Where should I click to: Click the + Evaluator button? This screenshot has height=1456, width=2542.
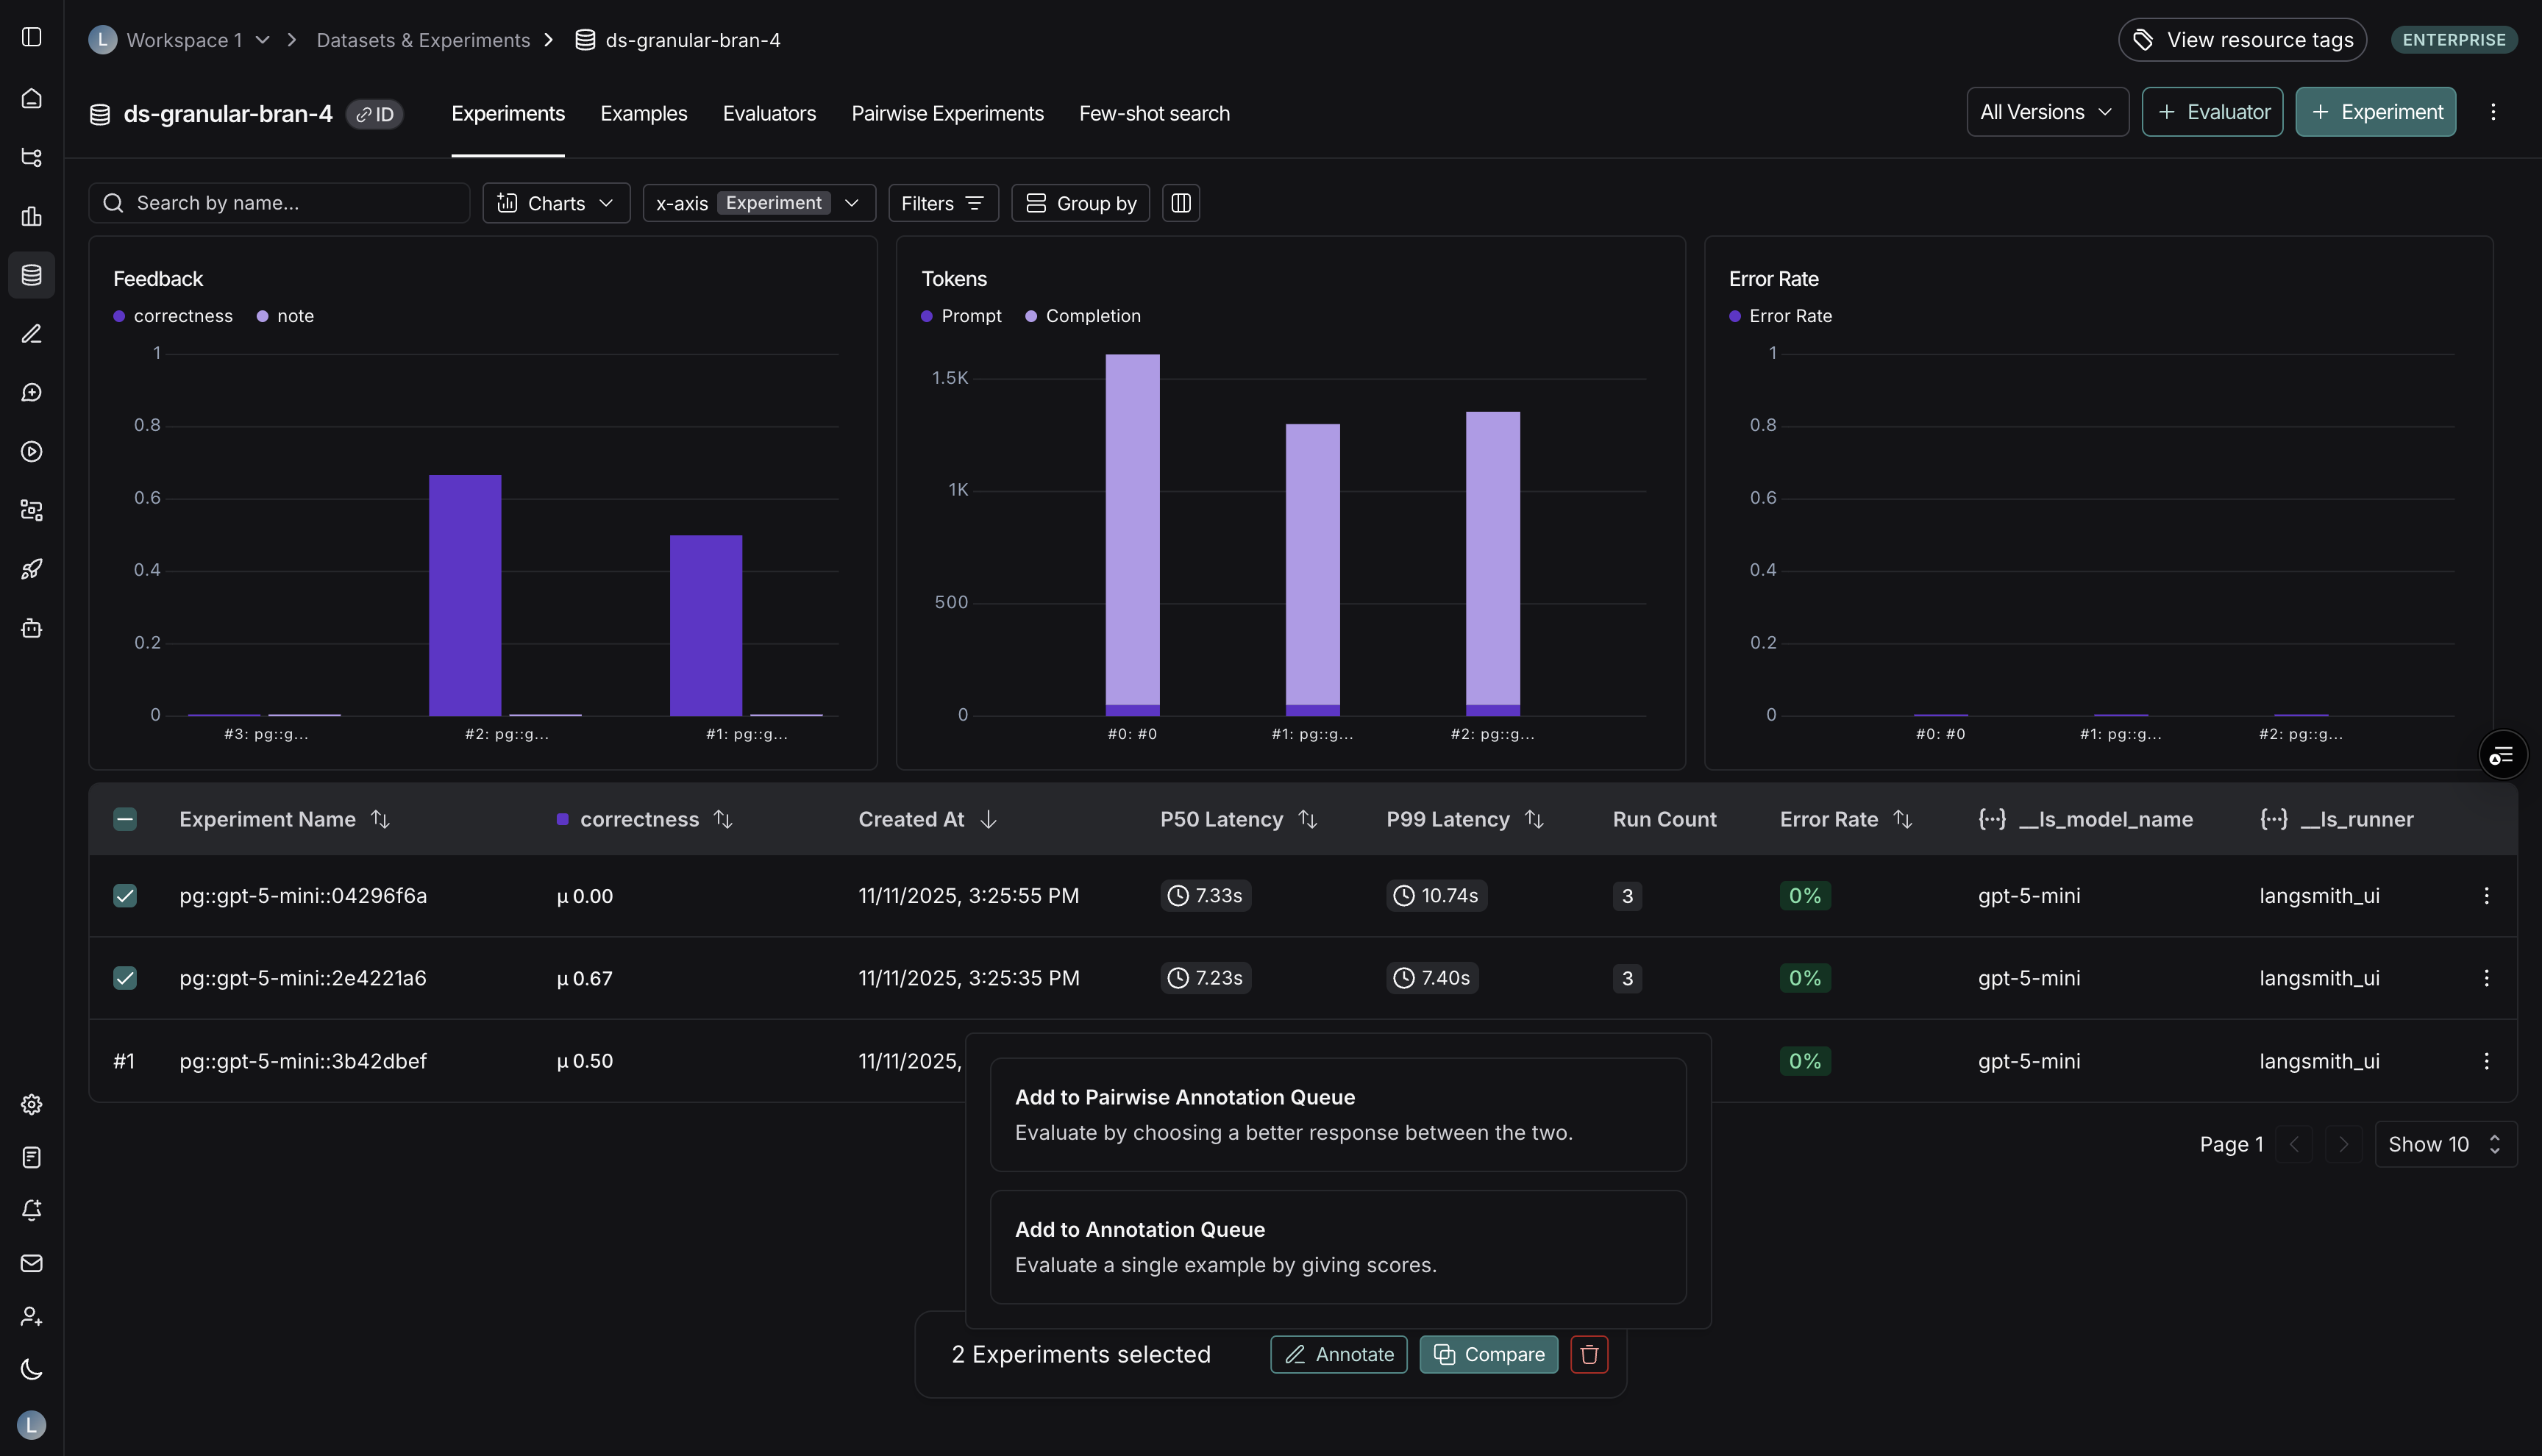pyautogui.click(x=2212, y=112)
